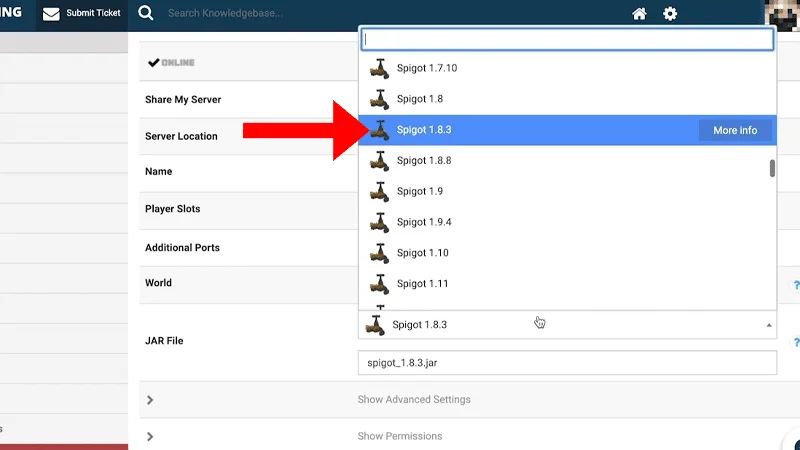Image resolution: width=800 pixels, height=450 pixels.
Task: Click the More info button
Action: coord(734,130)
